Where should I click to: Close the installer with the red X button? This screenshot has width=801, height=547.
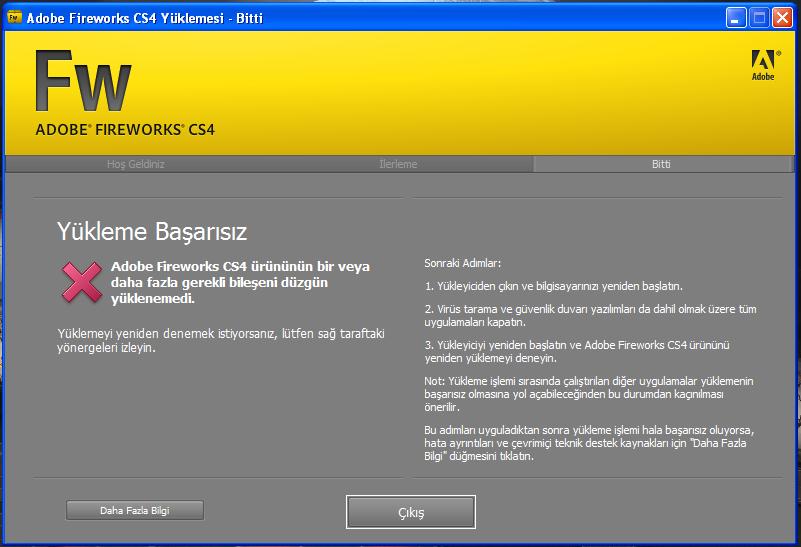pyautogui.click(x=782, y=18)
